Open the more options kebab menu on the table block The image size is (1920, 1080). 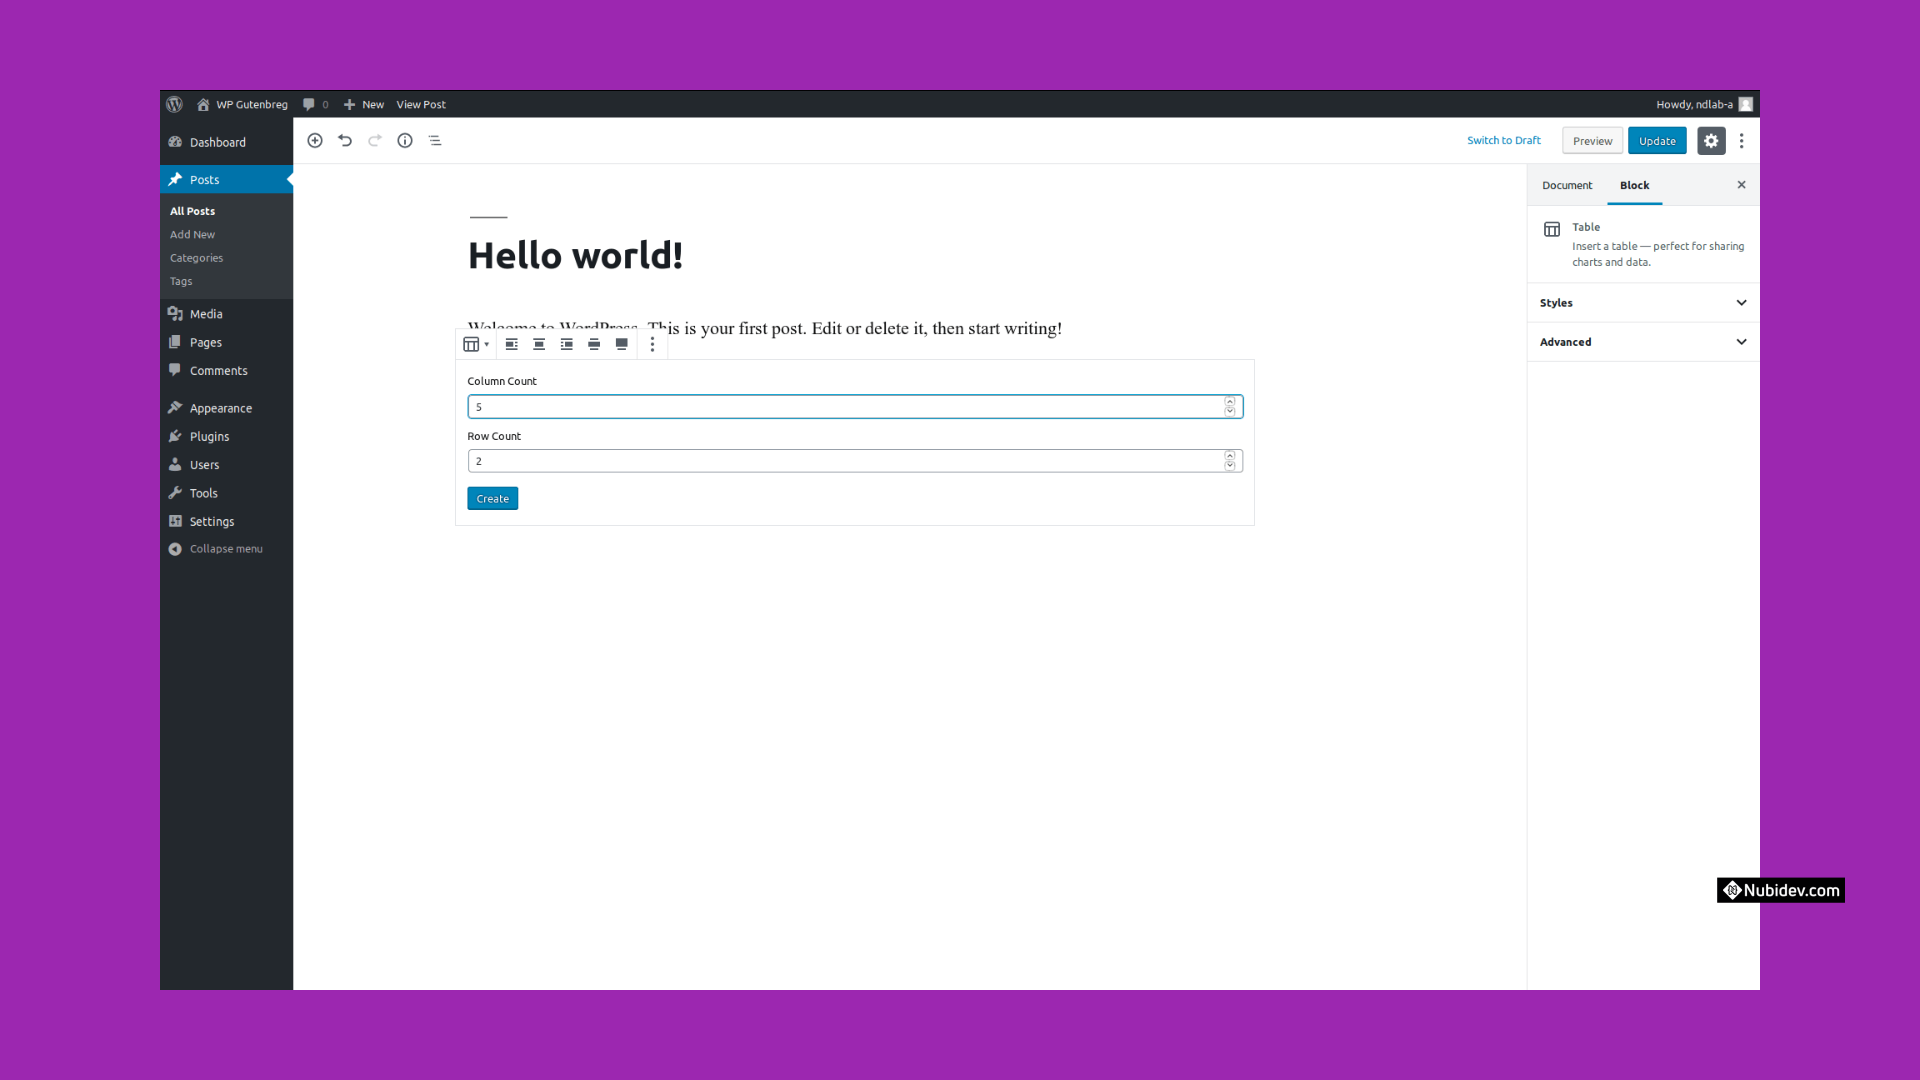coord(652,344)
